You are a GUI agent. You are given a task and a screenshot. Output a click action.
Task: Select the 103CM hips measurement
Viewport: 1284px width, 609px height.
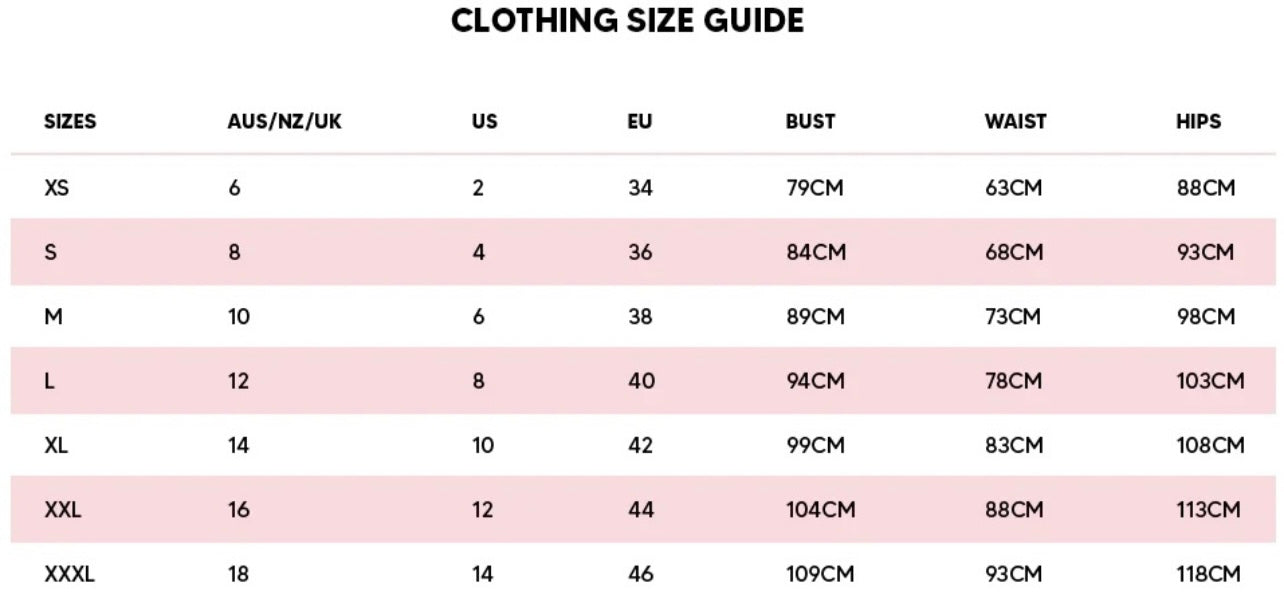pos(1210,381)
